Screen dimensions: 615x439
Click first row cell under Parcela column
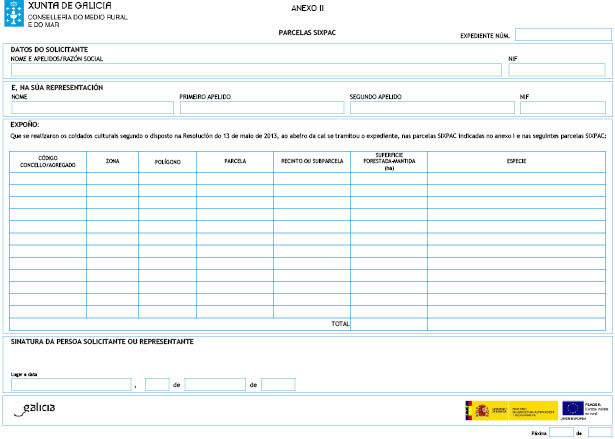235,179
